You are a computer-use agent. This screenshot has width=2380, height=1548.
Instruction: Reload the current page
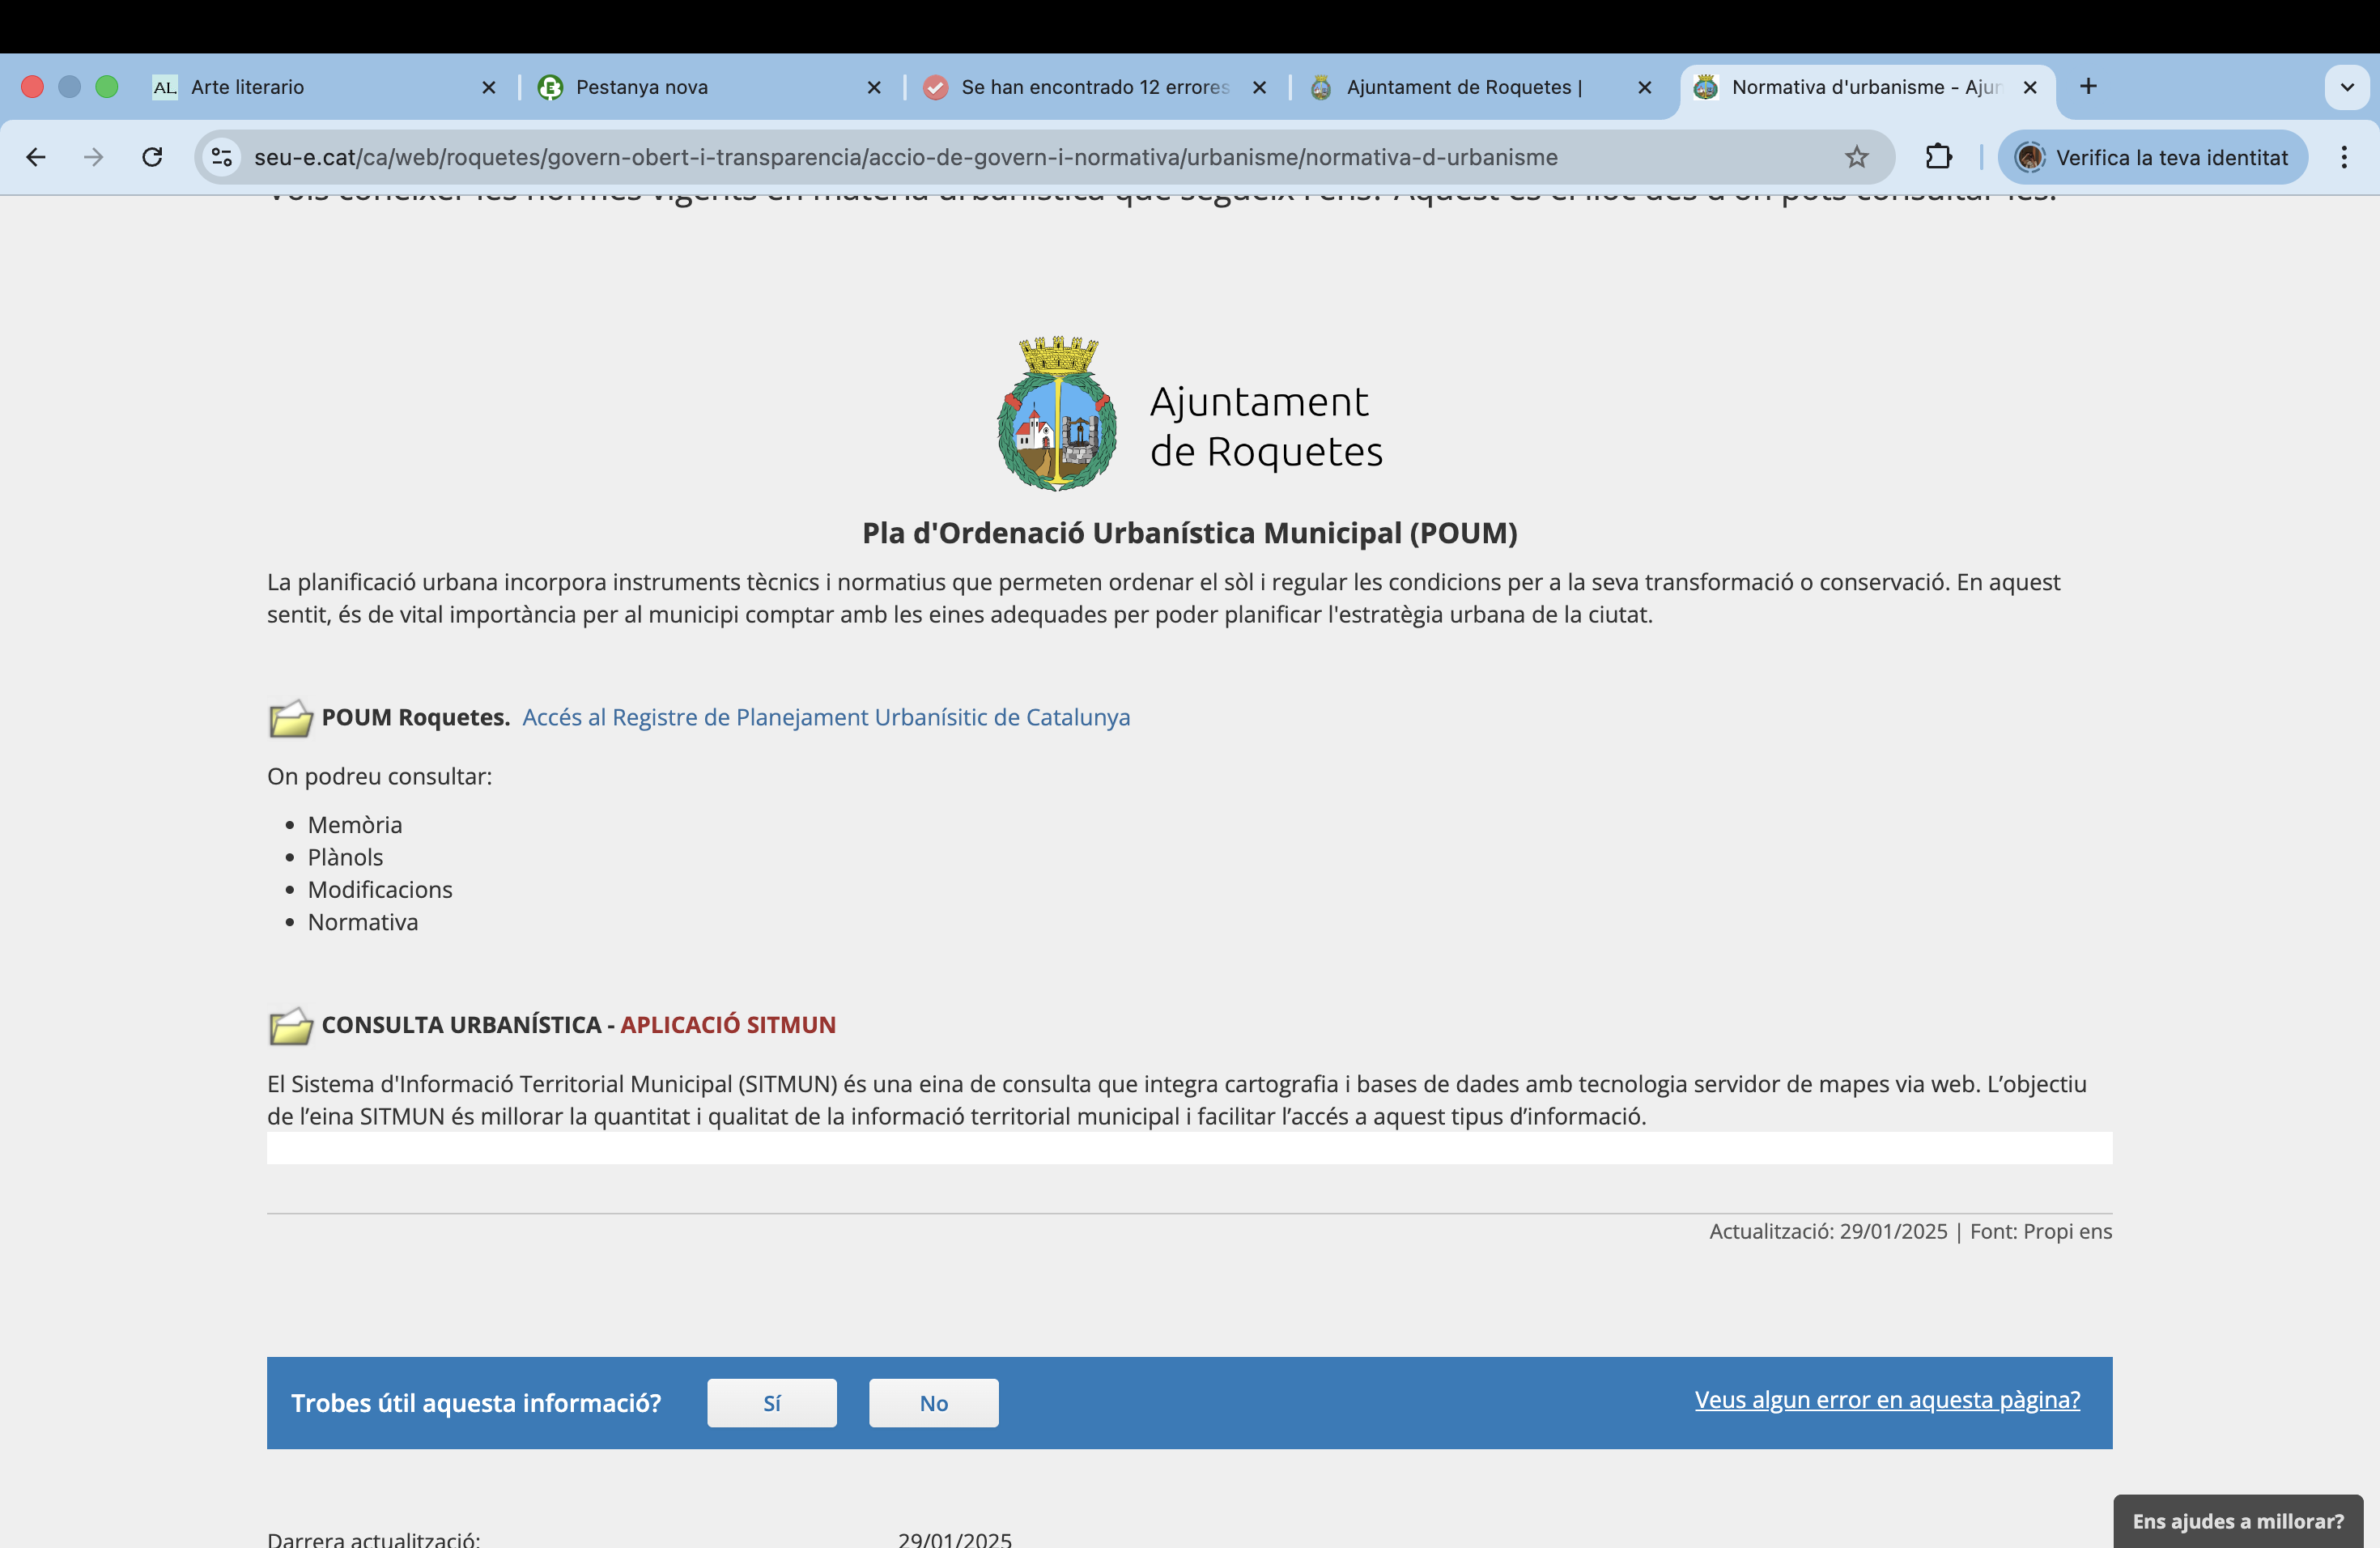[x=152, y=157]
